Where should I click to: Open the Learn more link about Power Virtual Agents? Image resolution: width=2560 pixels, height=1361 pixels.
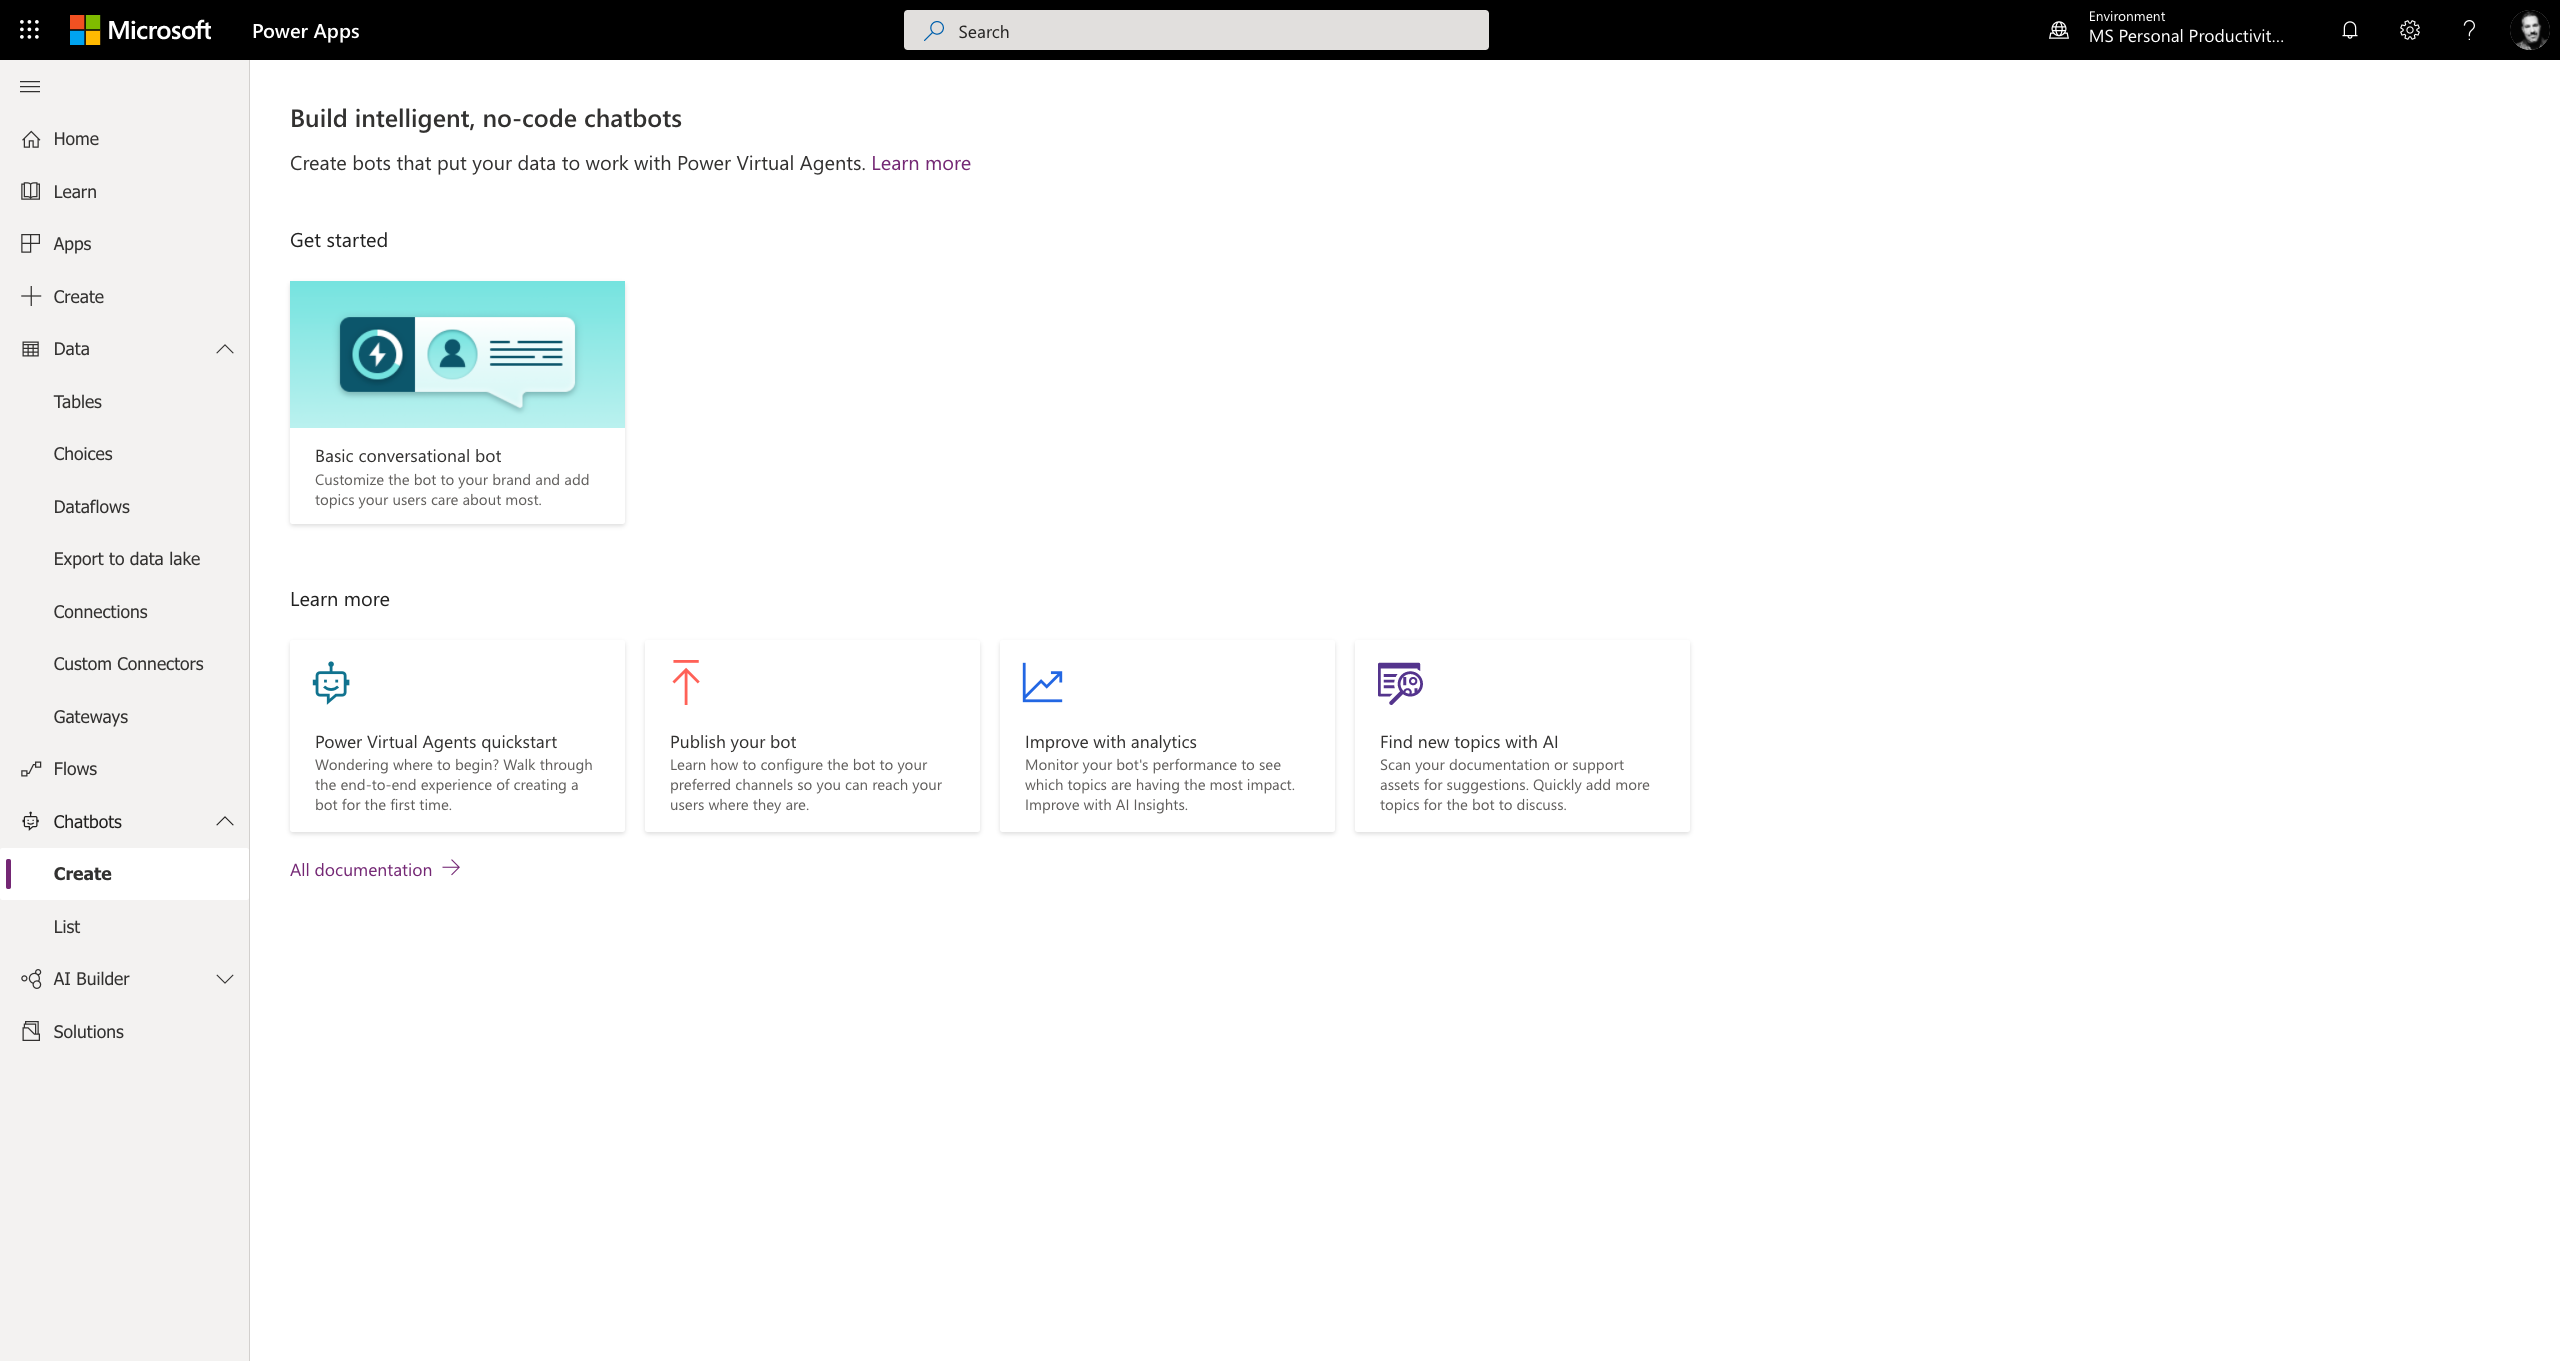(920, 163)
